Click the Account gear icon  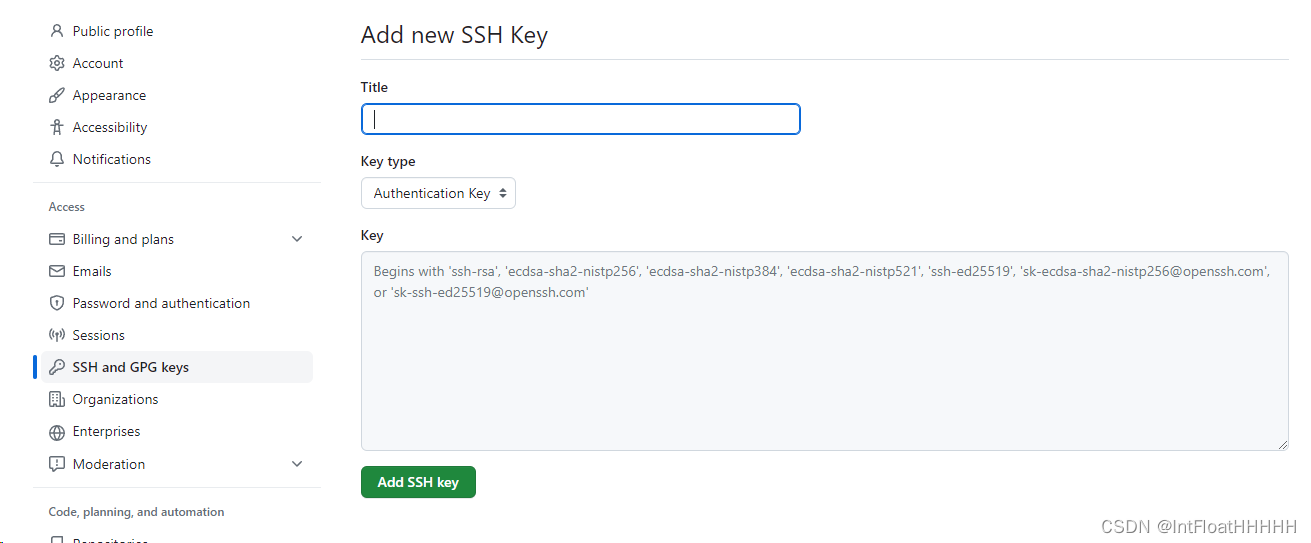pyautogui.click(x=57, y=63)
